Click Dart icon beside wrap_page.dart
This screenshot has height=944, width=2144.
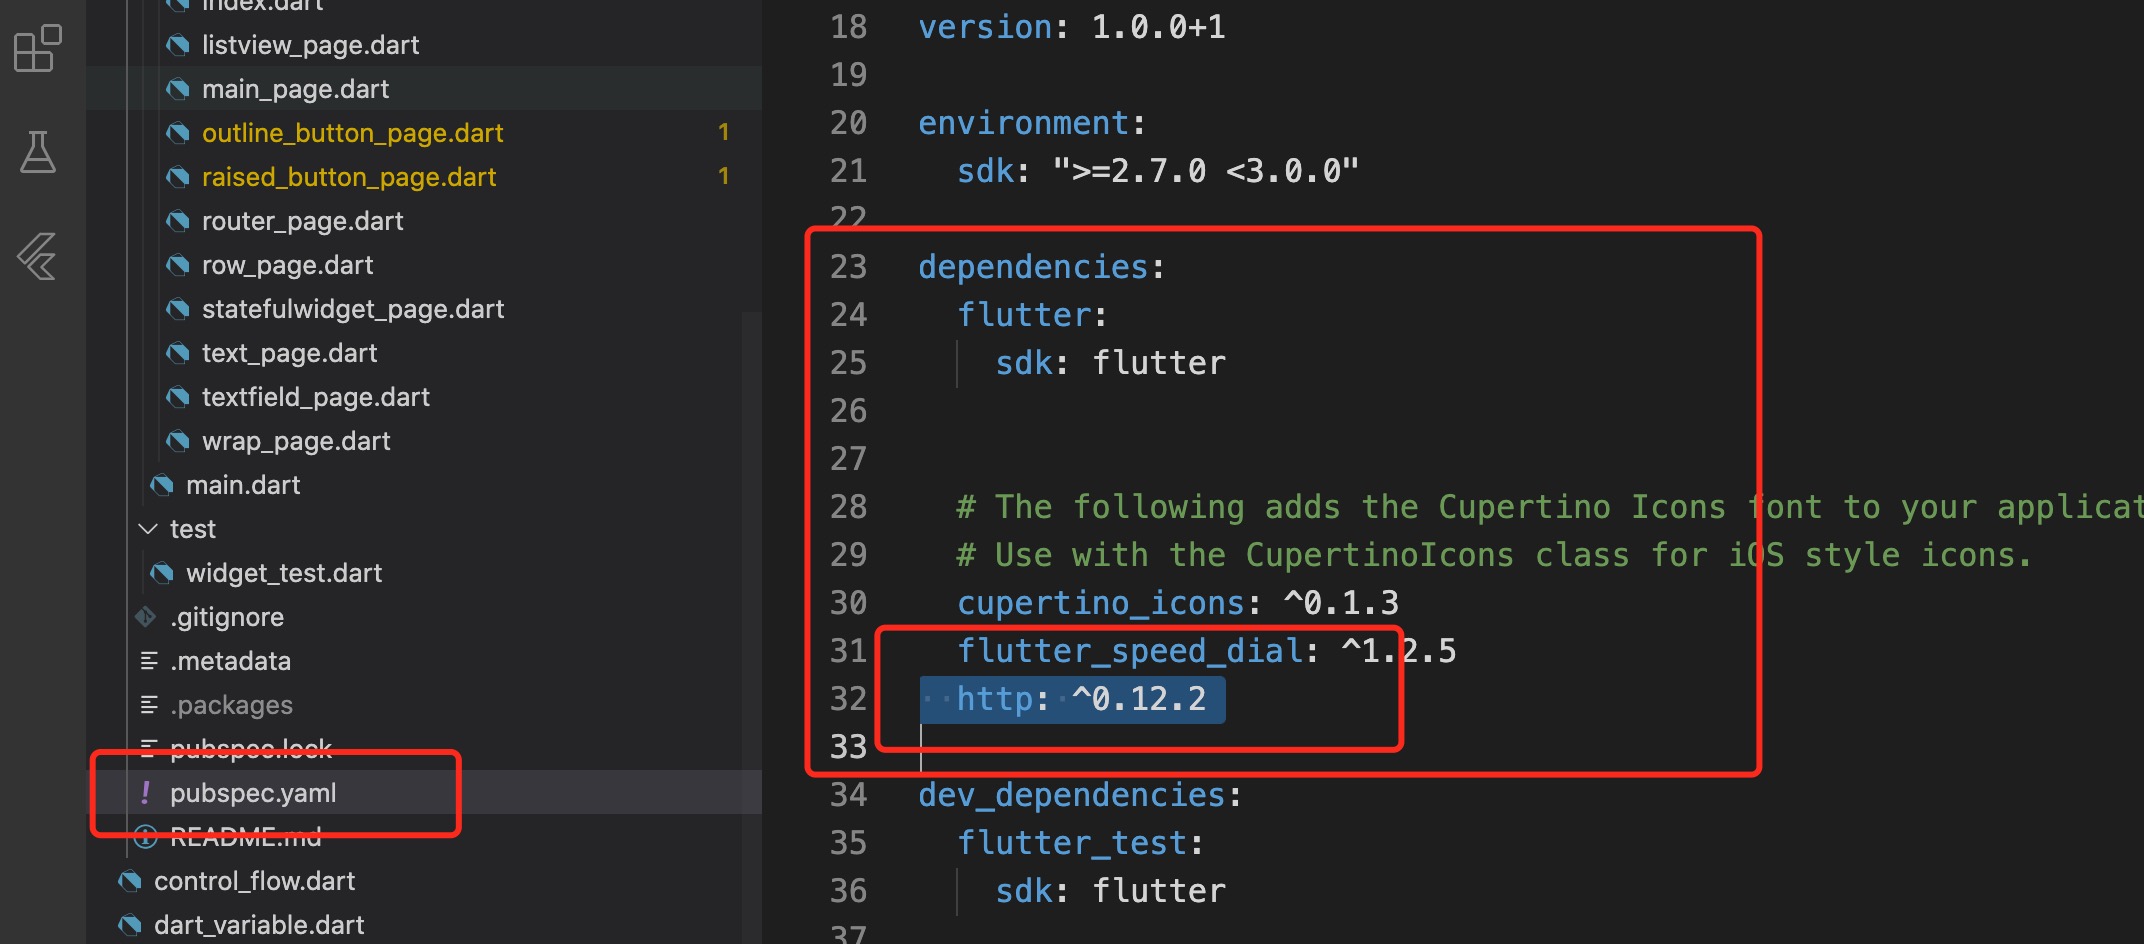click(x=178, y=441)
